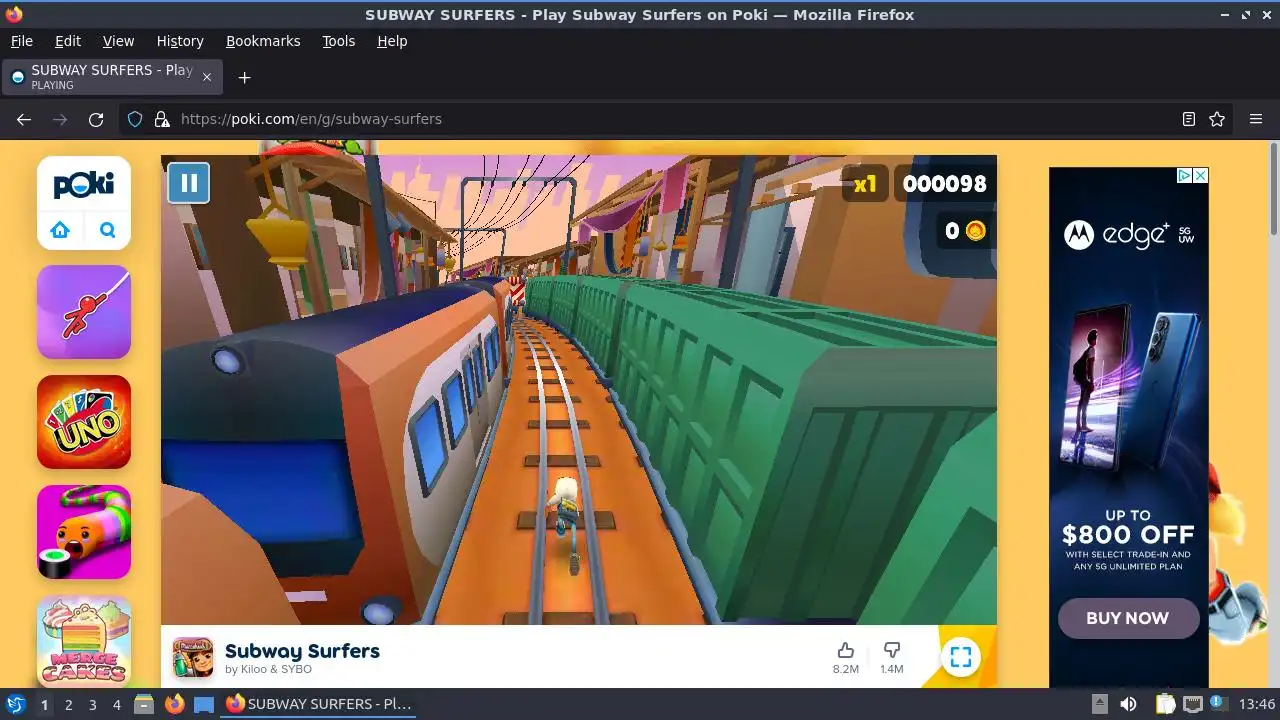The image size is (1280, 720).
Task: Open the History menu
Action: click(180, 41)
